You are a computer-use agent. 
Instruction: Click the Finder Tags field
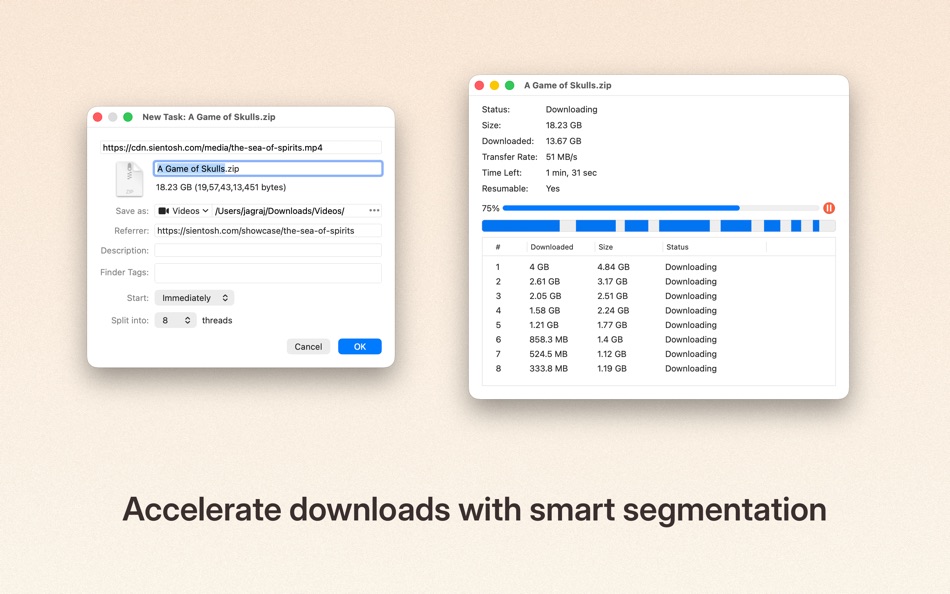click(x=268, y=273)
